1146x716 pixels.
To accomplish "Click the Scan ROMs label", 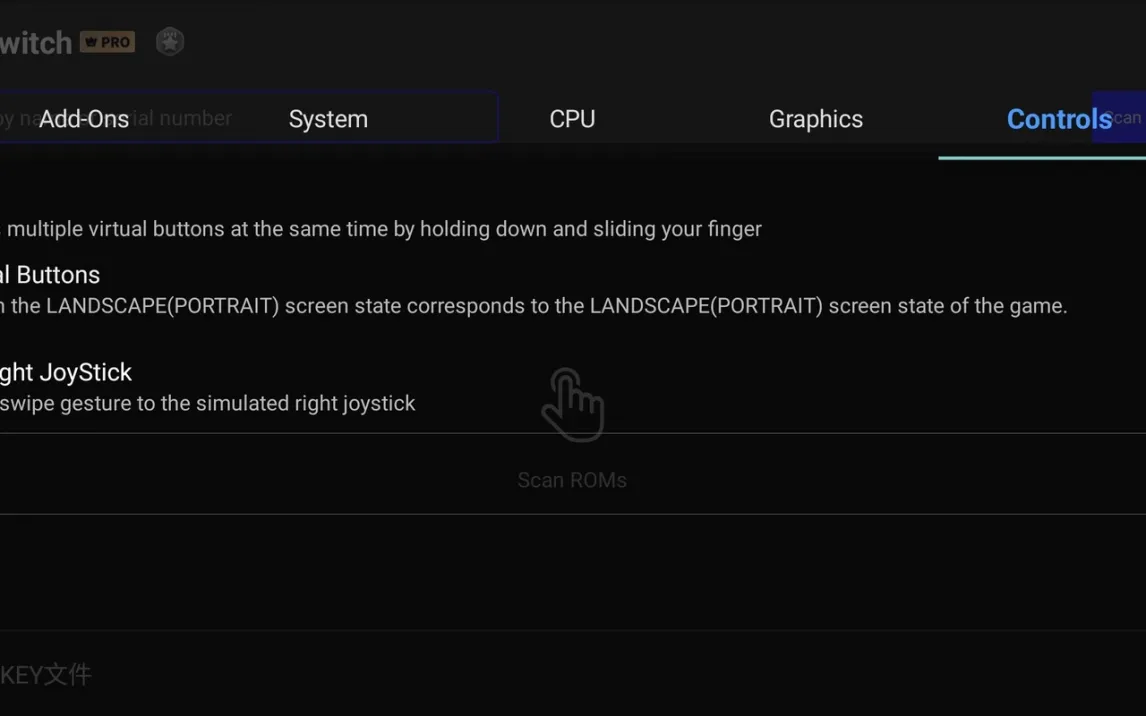I will (572, 480).
